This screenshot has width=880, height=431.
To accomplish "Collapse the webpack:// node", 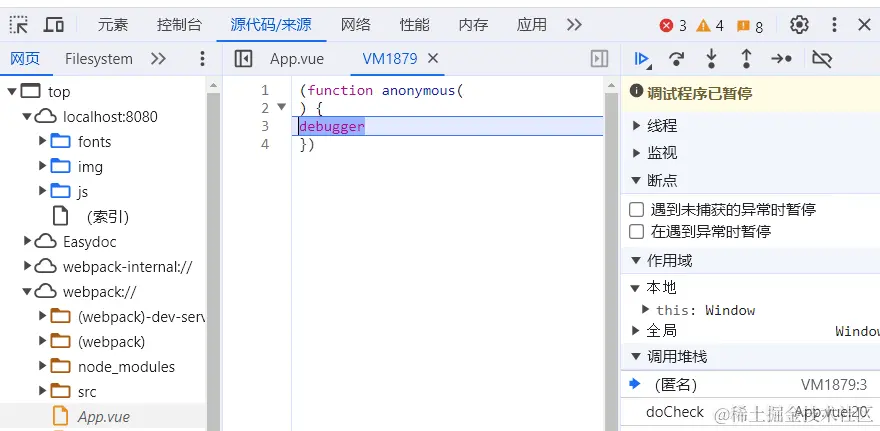I will (28, 292).
